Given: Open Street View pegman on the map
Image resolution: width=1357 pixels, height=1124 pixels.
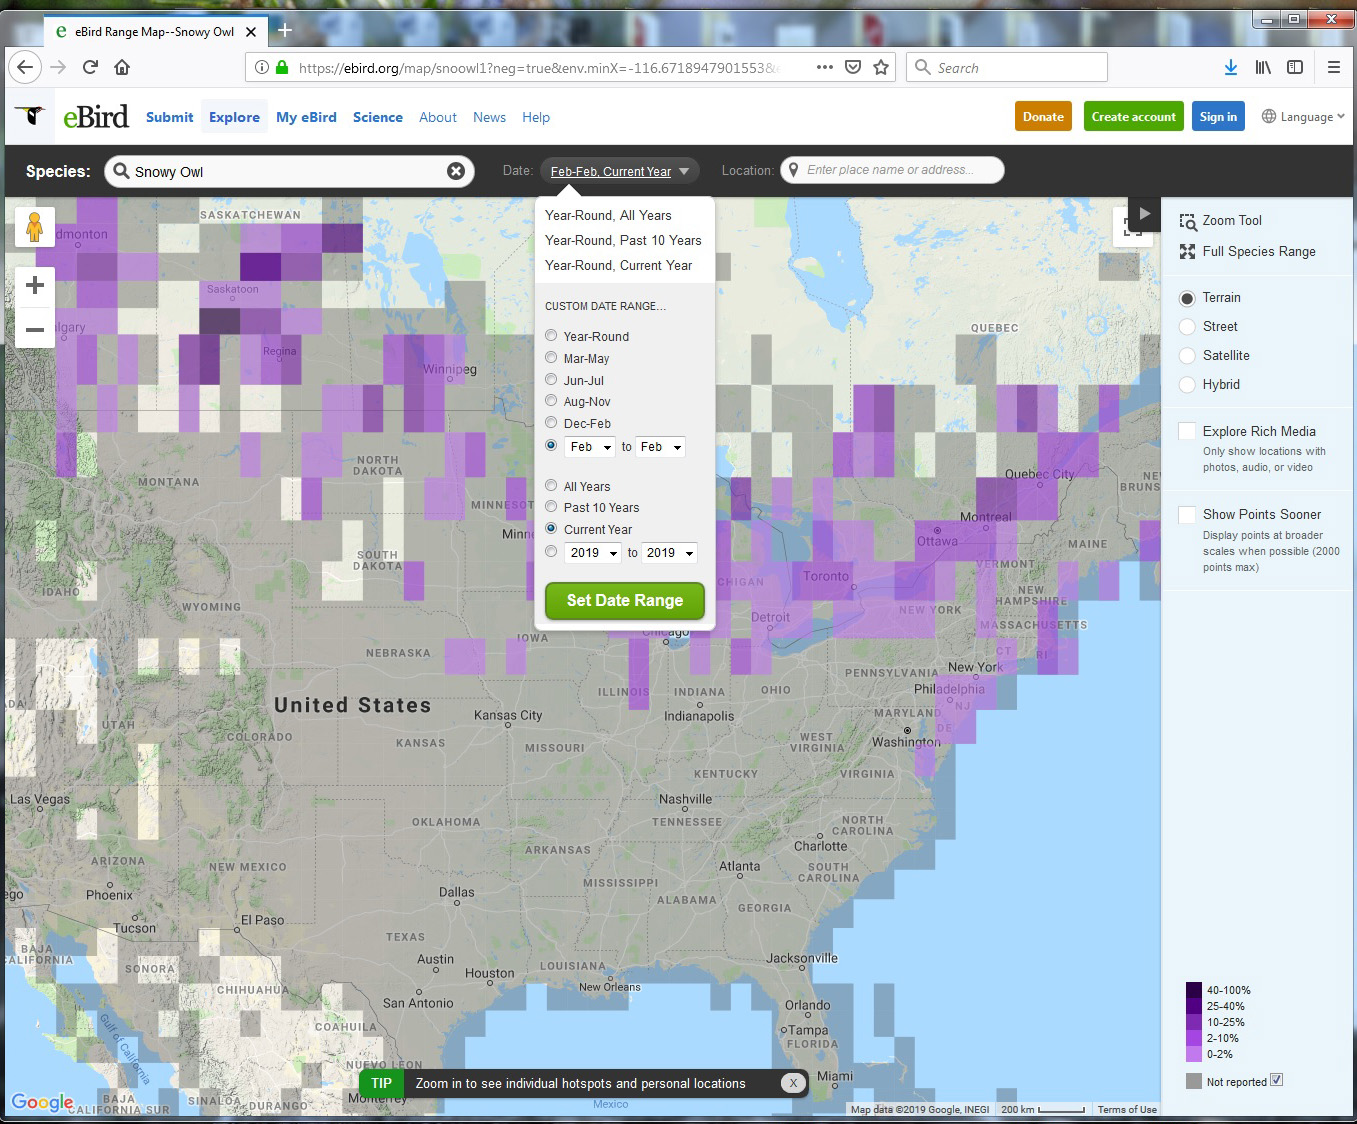Looking at the screenshot, I should coord(35,227).
